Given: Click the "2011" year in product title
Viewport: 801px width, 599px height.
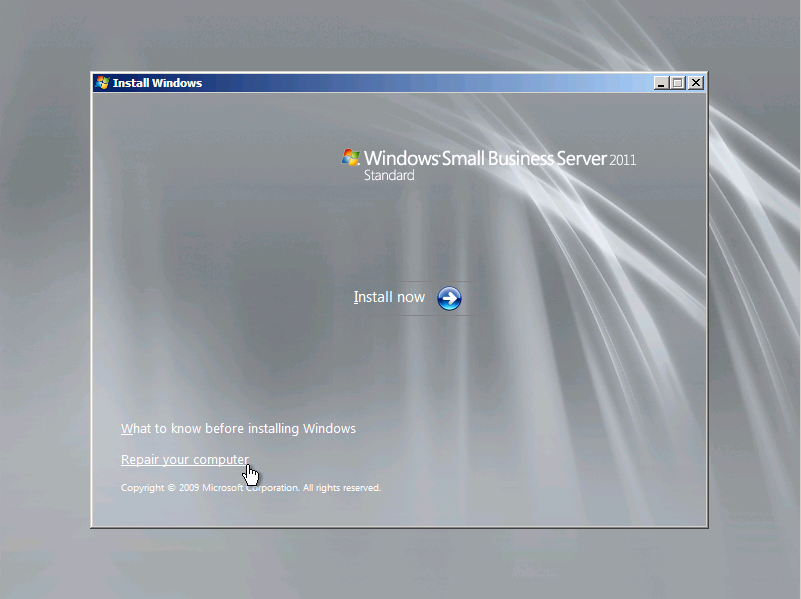Looking at the screenshot, I should [x=622, y=160].
